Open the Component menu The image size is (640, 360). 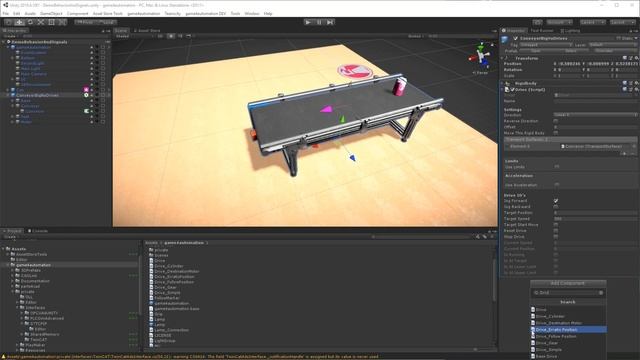(78, 13)
